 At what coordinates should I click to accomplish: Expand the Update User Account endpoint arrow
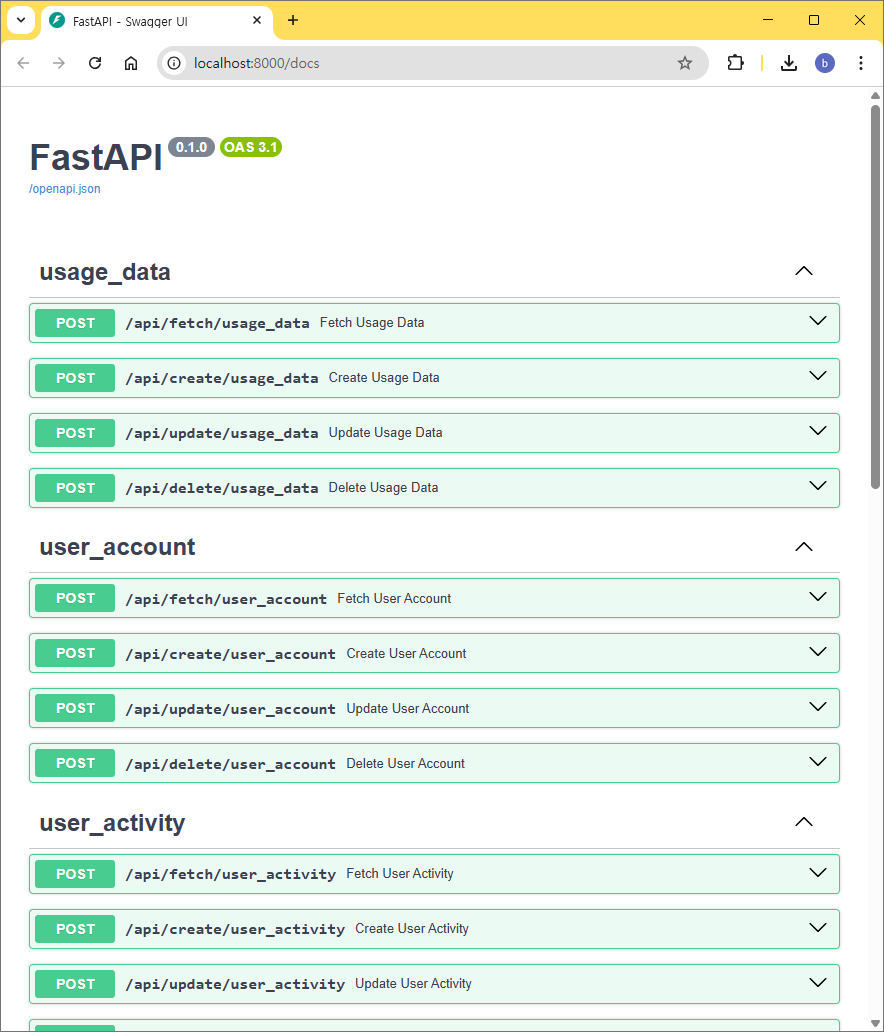tap(818, 707)
